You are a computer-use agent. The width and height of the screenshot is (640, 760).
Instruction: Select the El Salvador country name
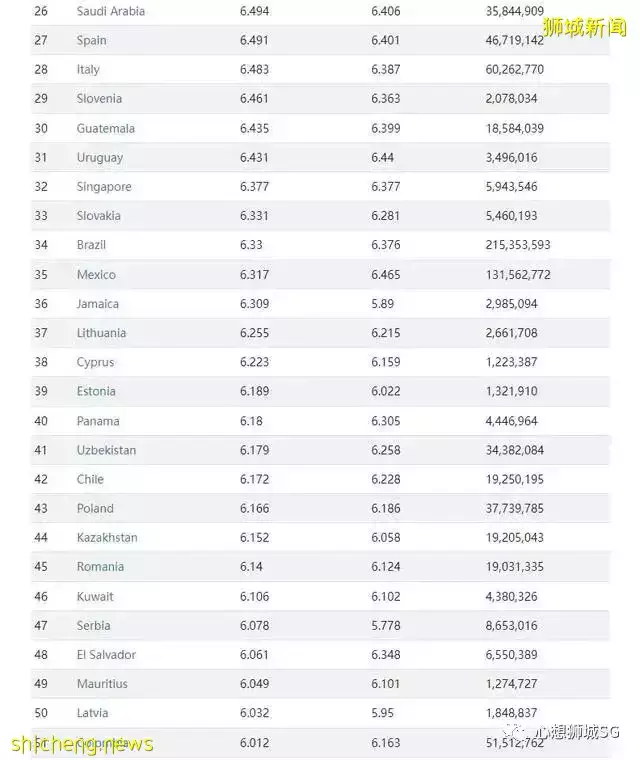(106, 655)
